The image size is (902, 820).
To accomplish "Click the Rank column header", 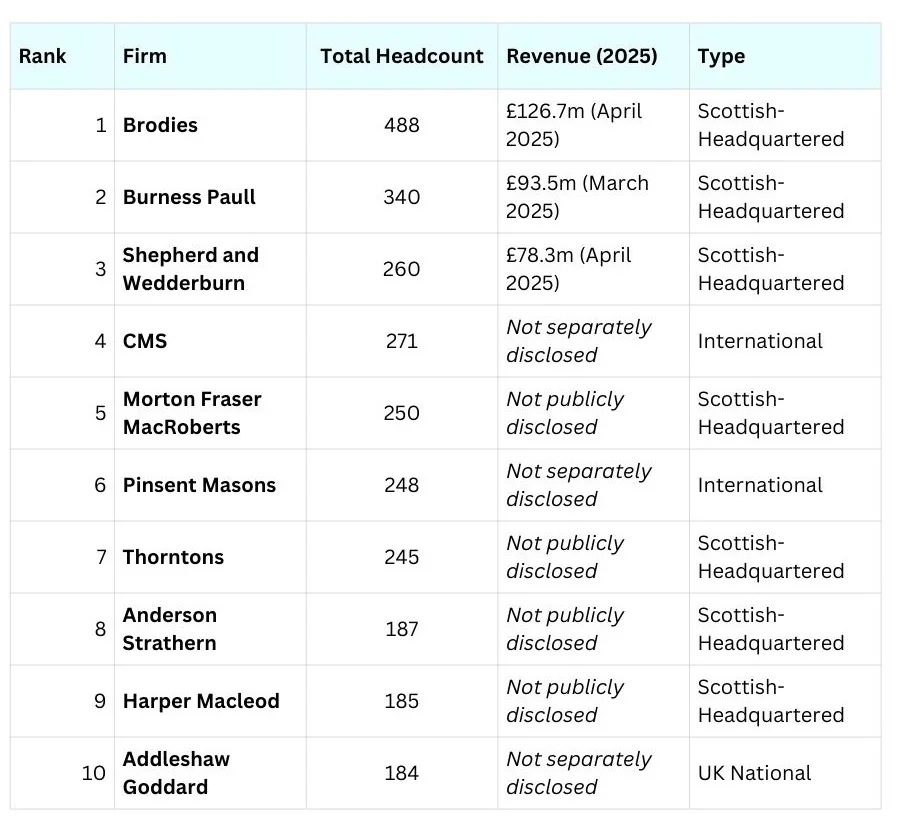I will coord(43,56).
